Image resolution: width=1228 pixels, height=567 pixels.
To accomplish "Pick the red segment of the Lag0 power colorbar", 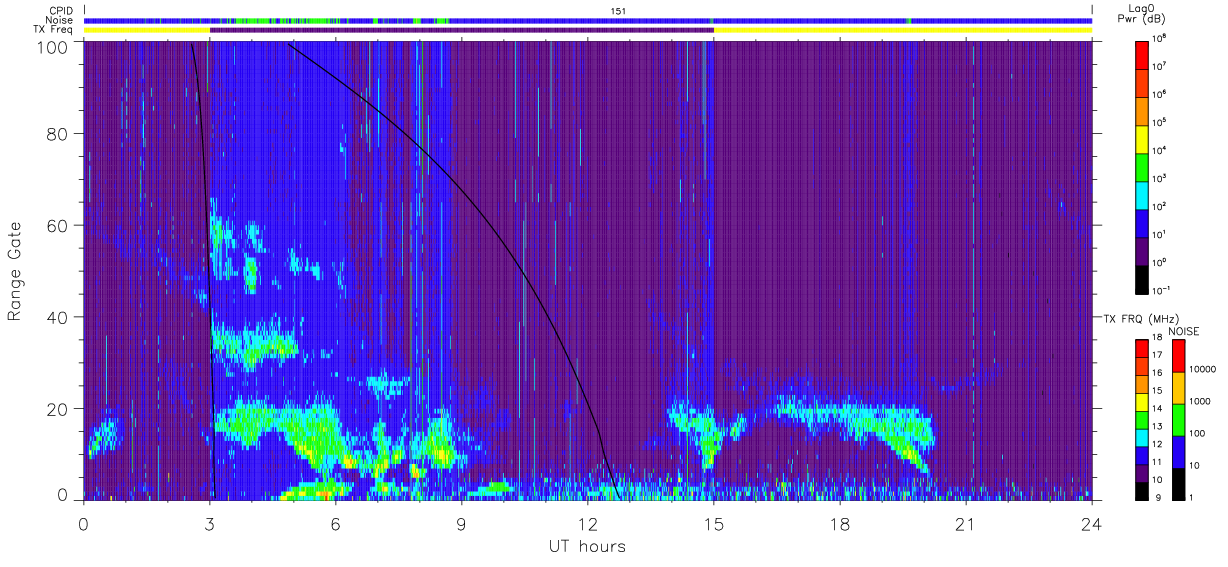I will (1142, 53).
